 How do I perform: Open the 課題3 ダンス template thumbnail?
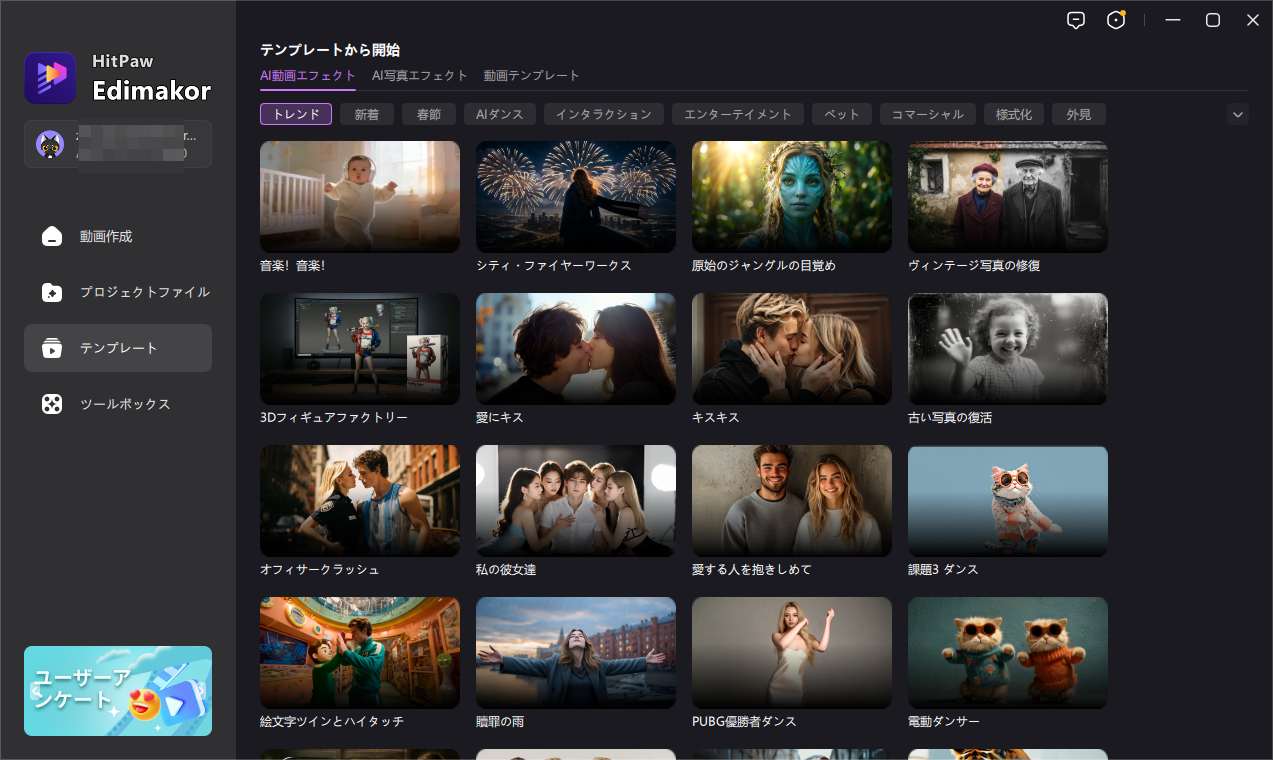point(1007,500)
